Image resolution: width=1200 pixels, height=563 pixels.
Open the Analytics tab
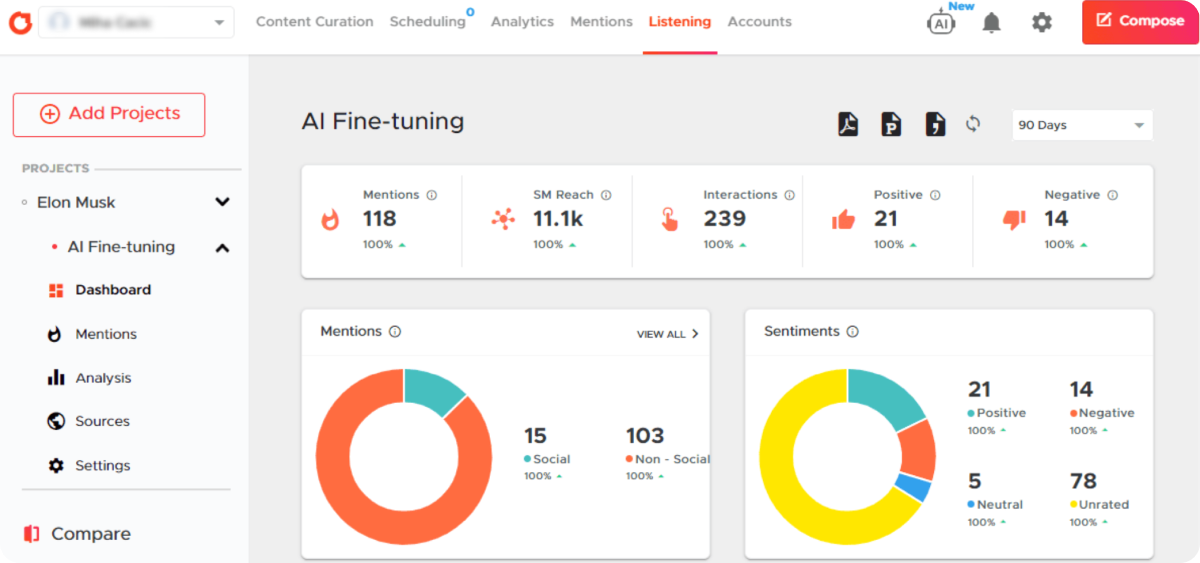coord(522,21)
